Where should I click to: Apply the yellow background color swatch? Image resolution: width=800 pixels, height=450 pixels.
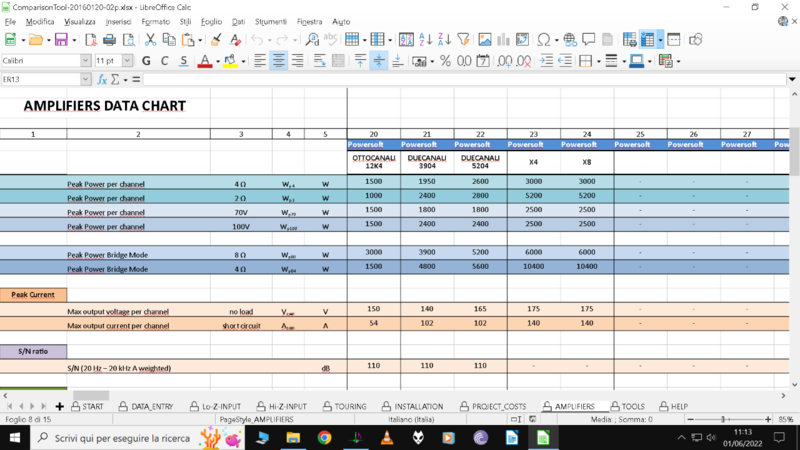coord(231,61)
